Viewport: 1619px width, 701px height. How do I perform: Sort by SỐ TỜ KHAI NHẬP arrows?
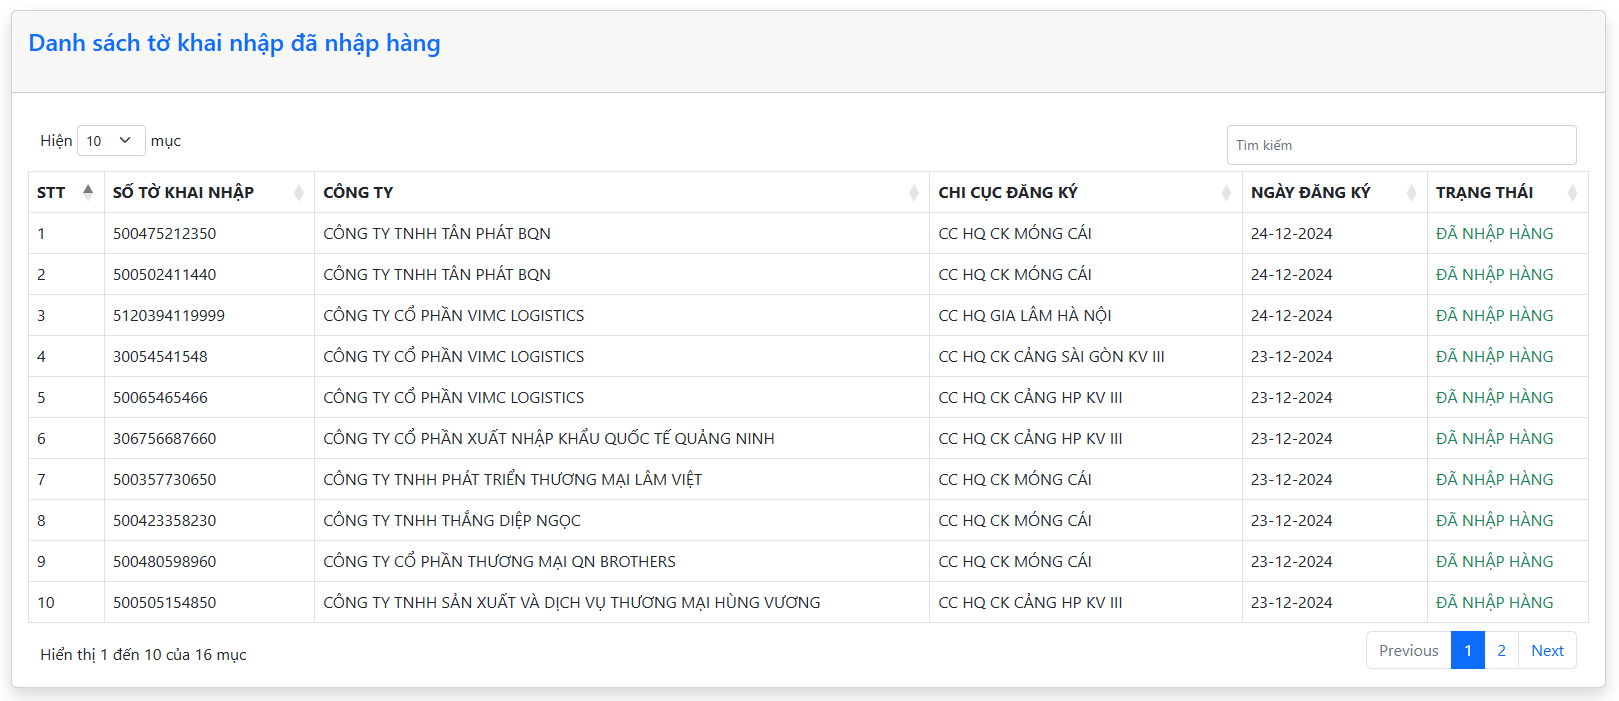coord(298,193)
